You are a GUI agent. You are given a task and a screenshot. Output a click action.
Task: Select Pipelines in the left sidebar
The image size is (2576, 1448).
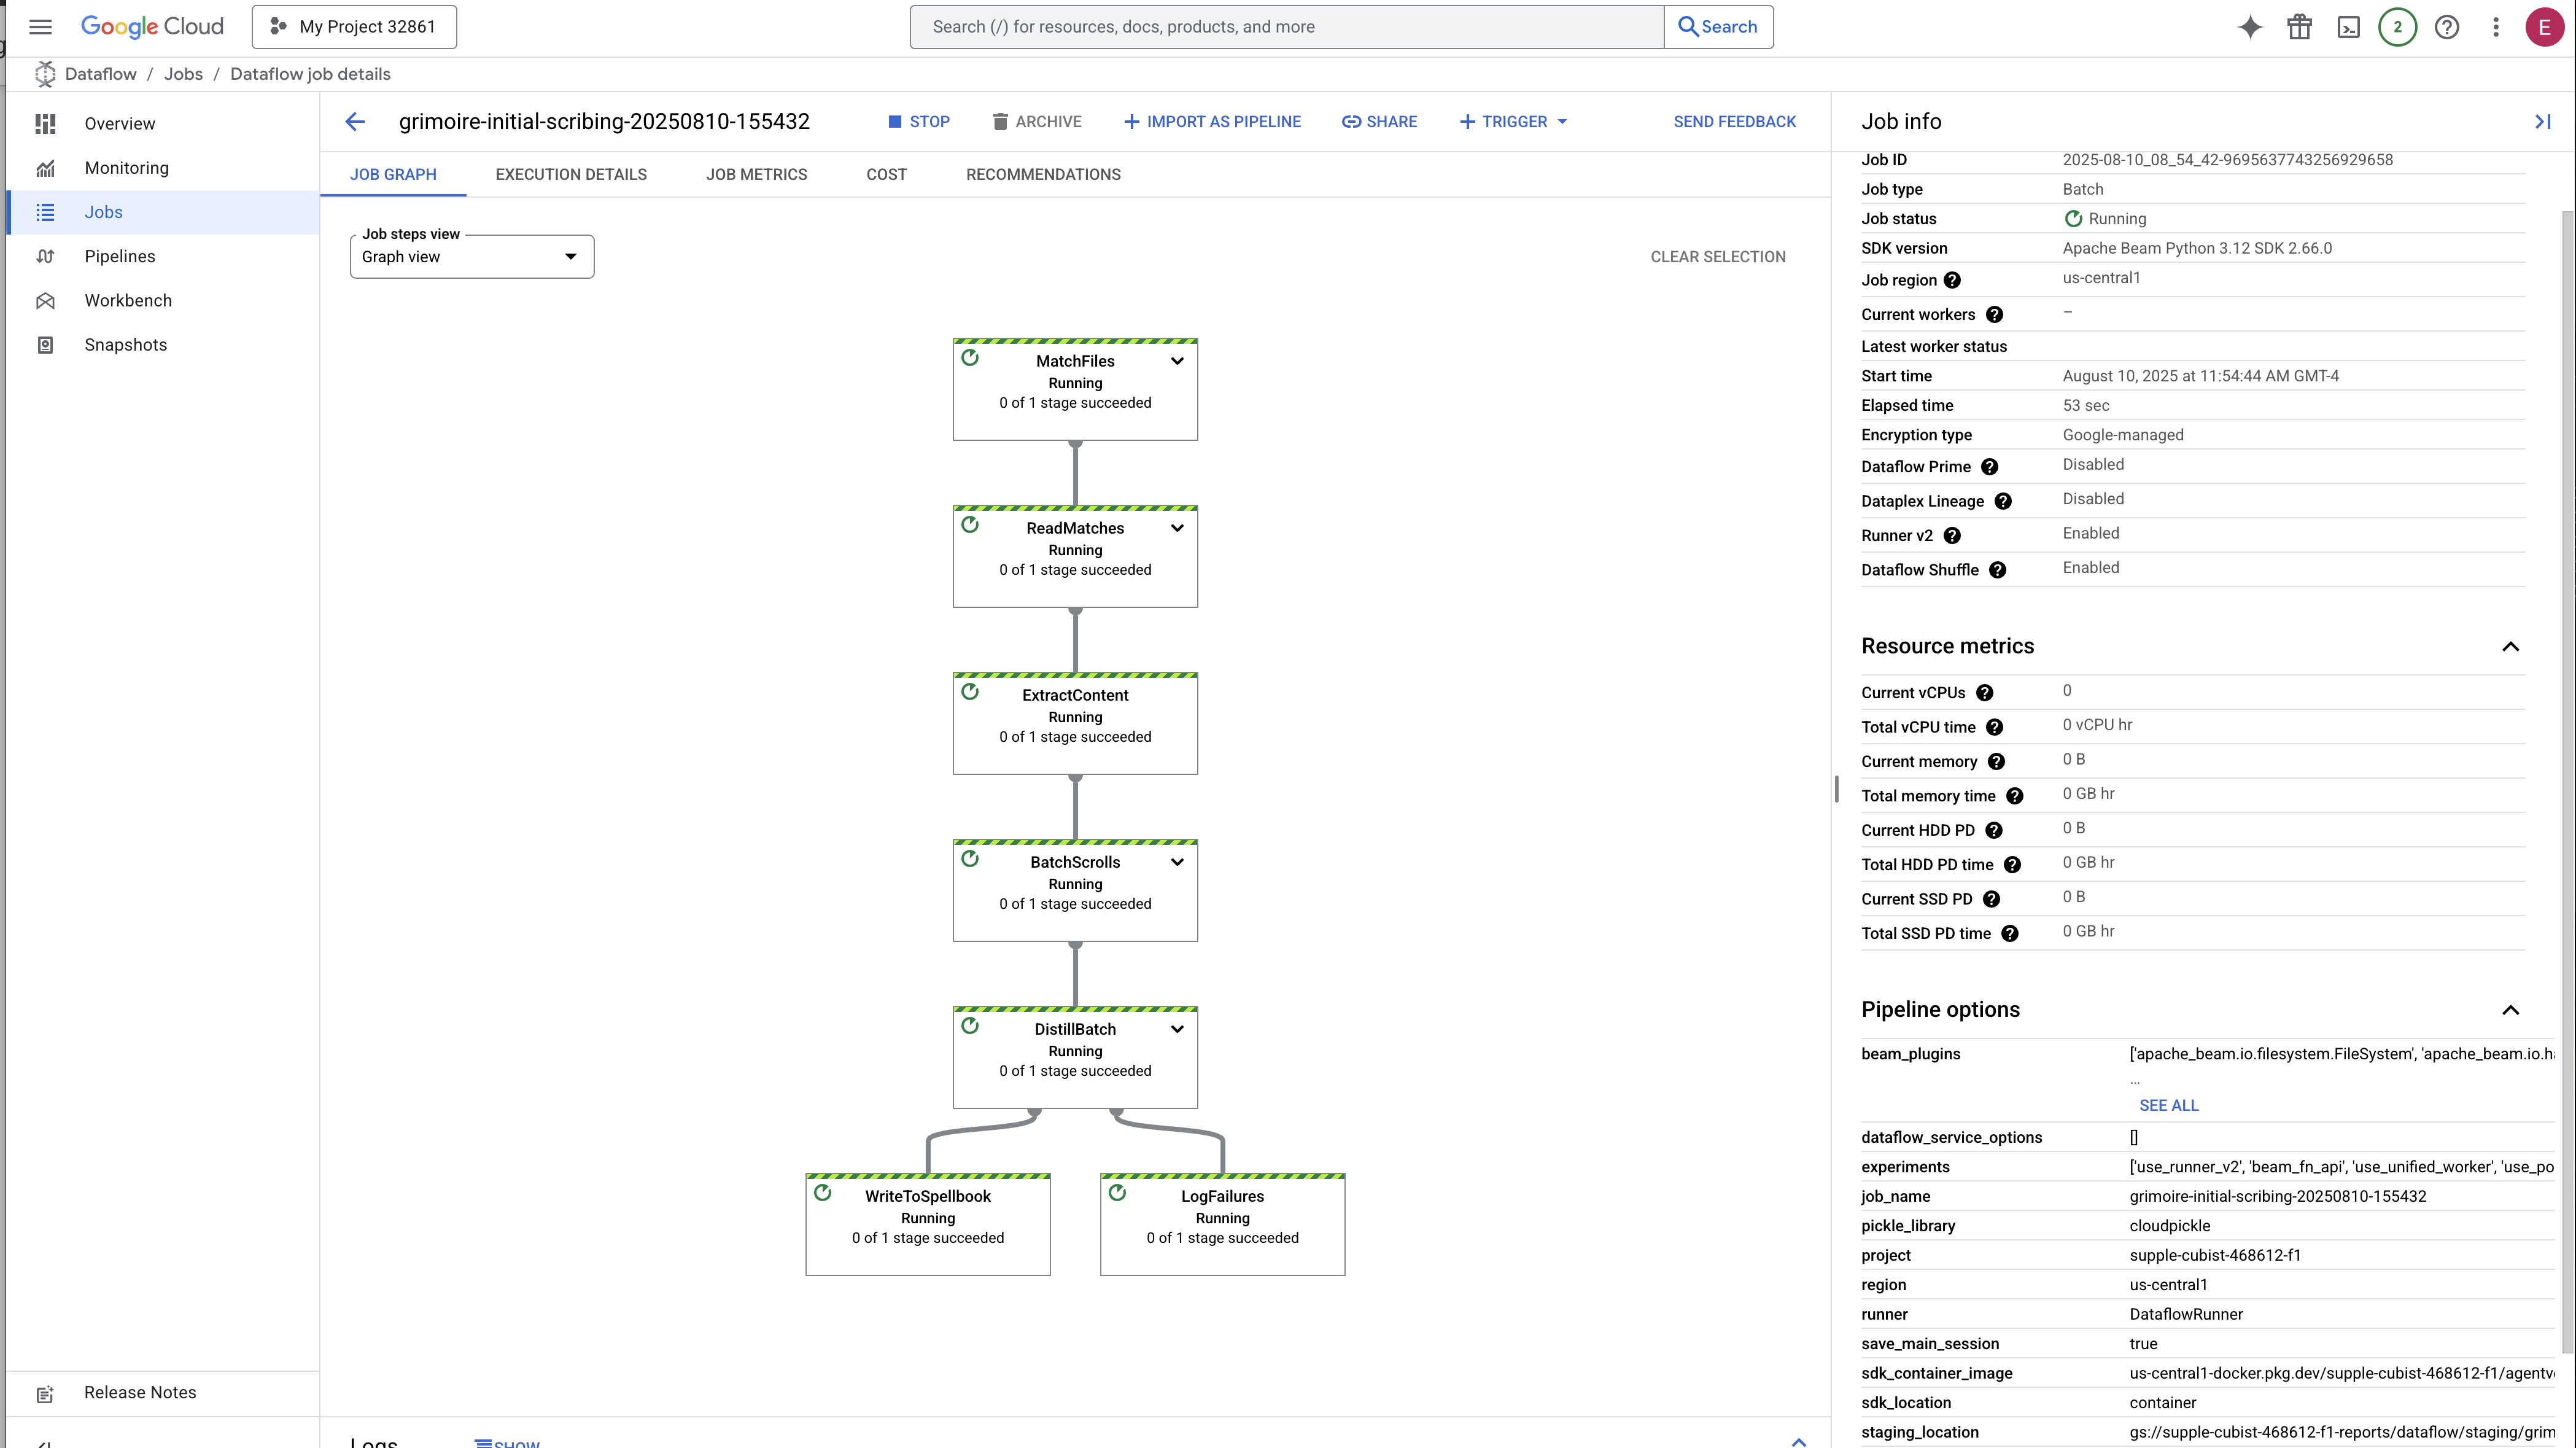[120, 257]
